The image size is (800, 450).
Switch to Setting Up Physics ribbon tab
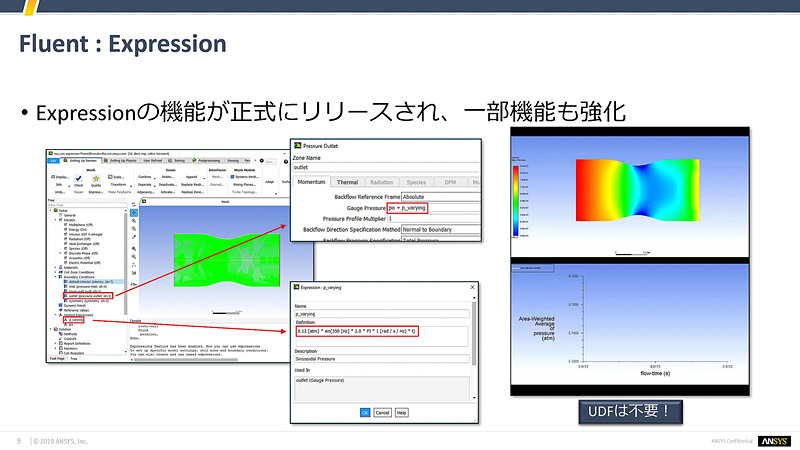click(120, 161)
